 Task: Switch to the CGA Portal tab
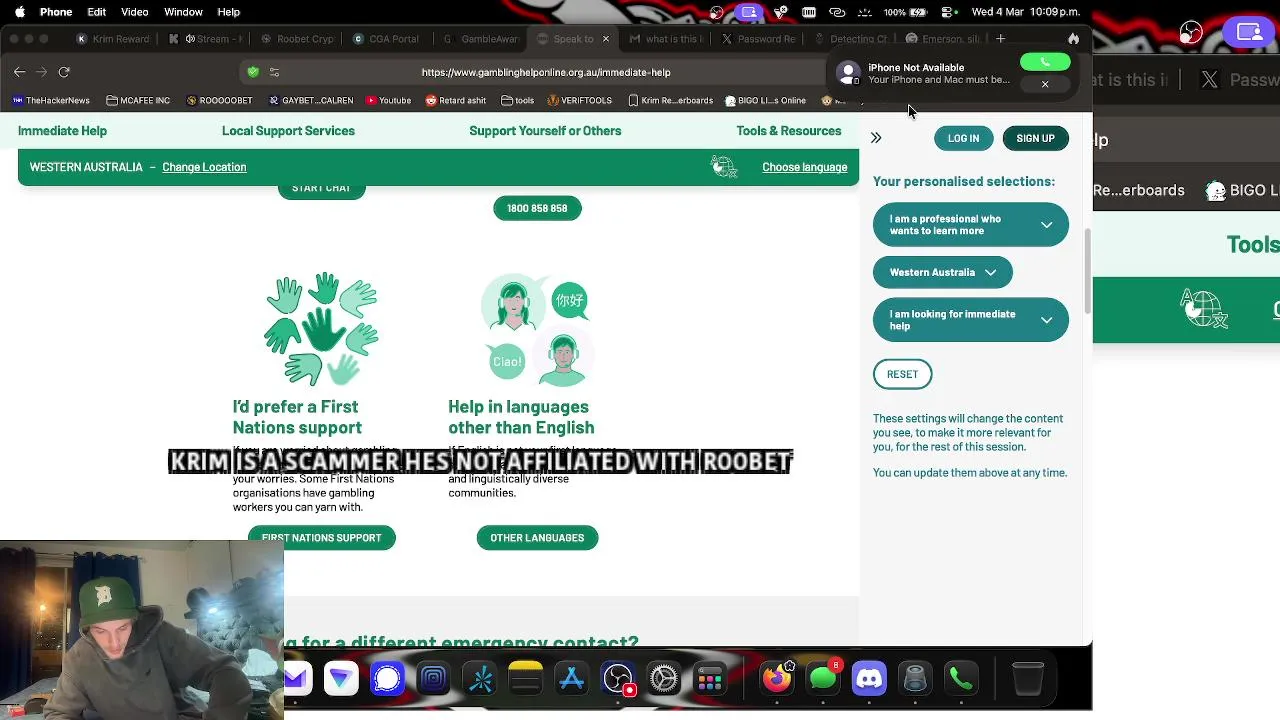click(x=388, y=39)
